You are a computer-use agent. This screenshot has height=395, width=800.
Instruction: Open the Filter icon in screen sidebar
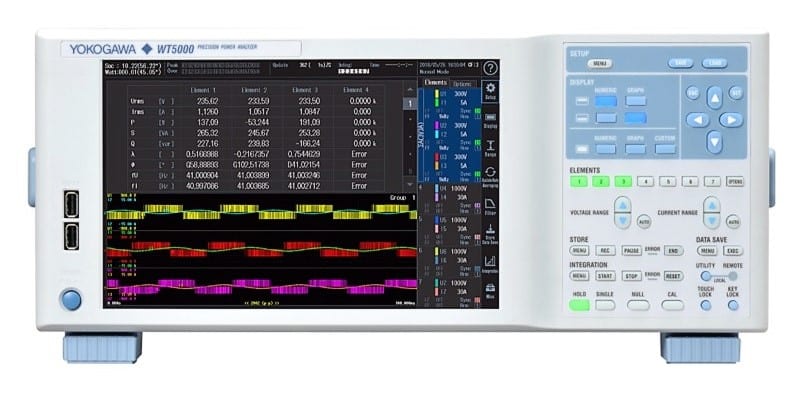point(490,206)
